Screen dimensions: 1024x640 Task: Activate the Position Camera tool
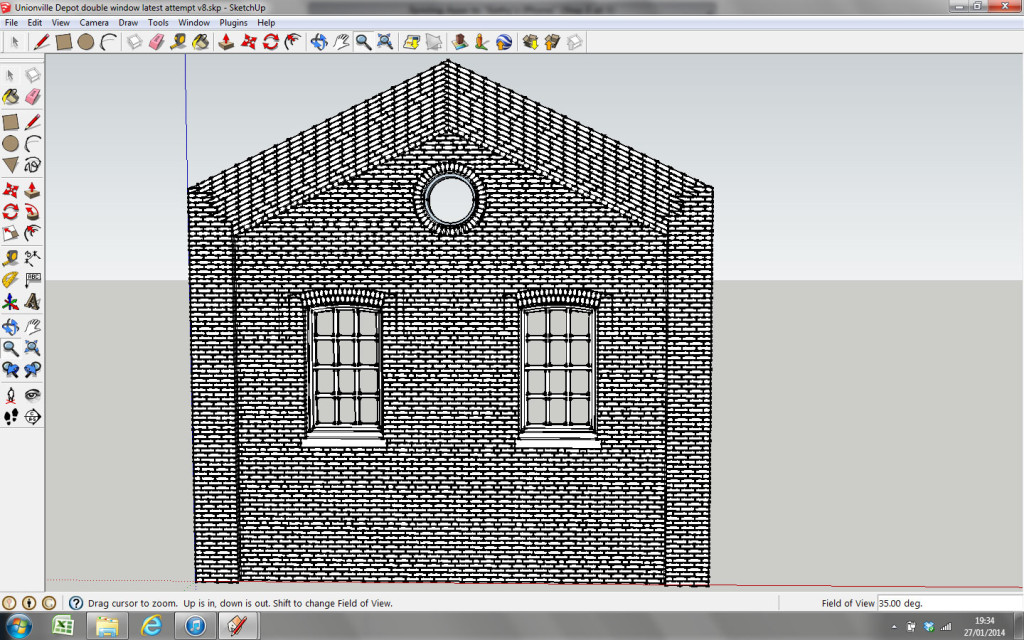click(x=10, y=396)
